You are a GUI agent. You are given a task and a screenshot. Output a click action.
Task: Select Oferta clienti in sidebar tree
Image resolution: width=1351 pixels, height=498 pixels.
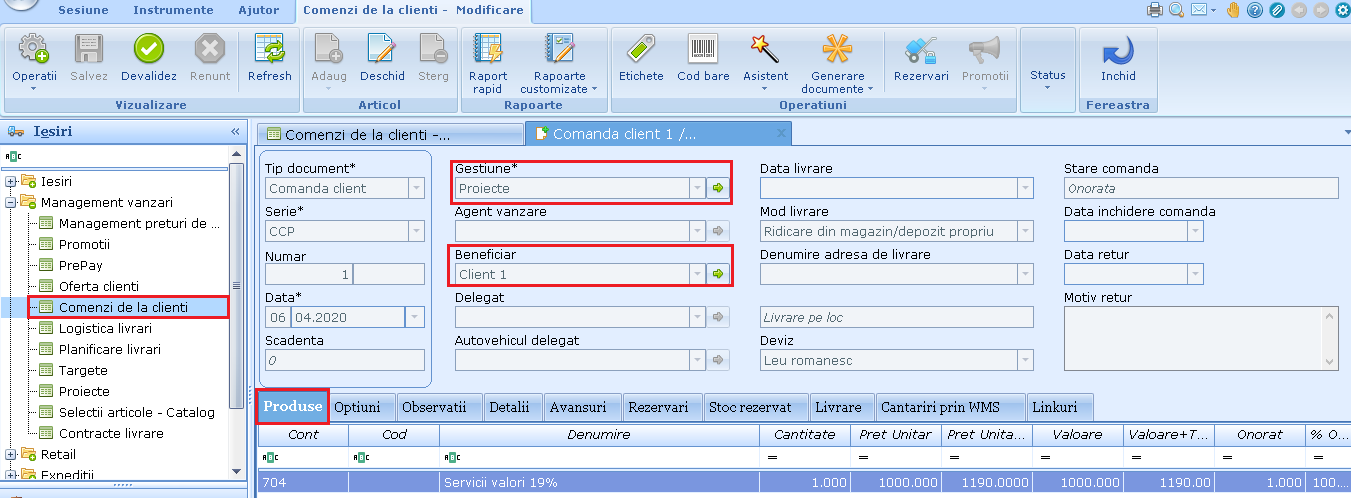click(x=98, y=287)
